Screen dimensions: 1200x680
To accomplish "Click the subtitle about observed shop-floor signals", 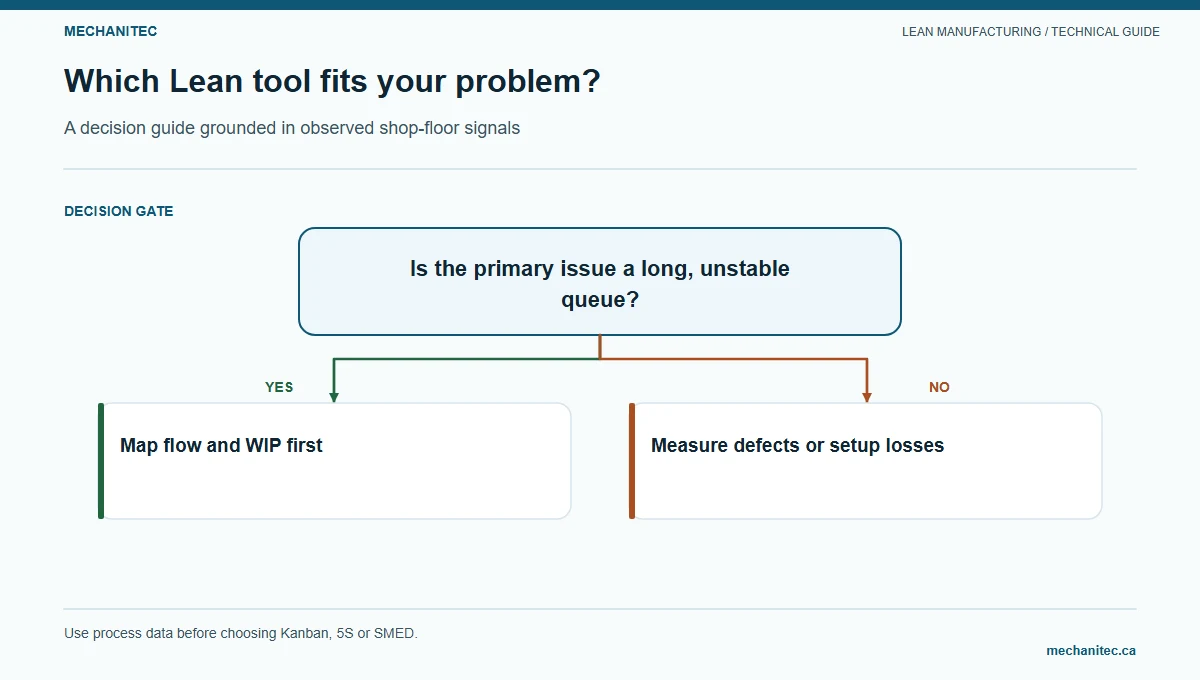I will click(x=292, y=128).
